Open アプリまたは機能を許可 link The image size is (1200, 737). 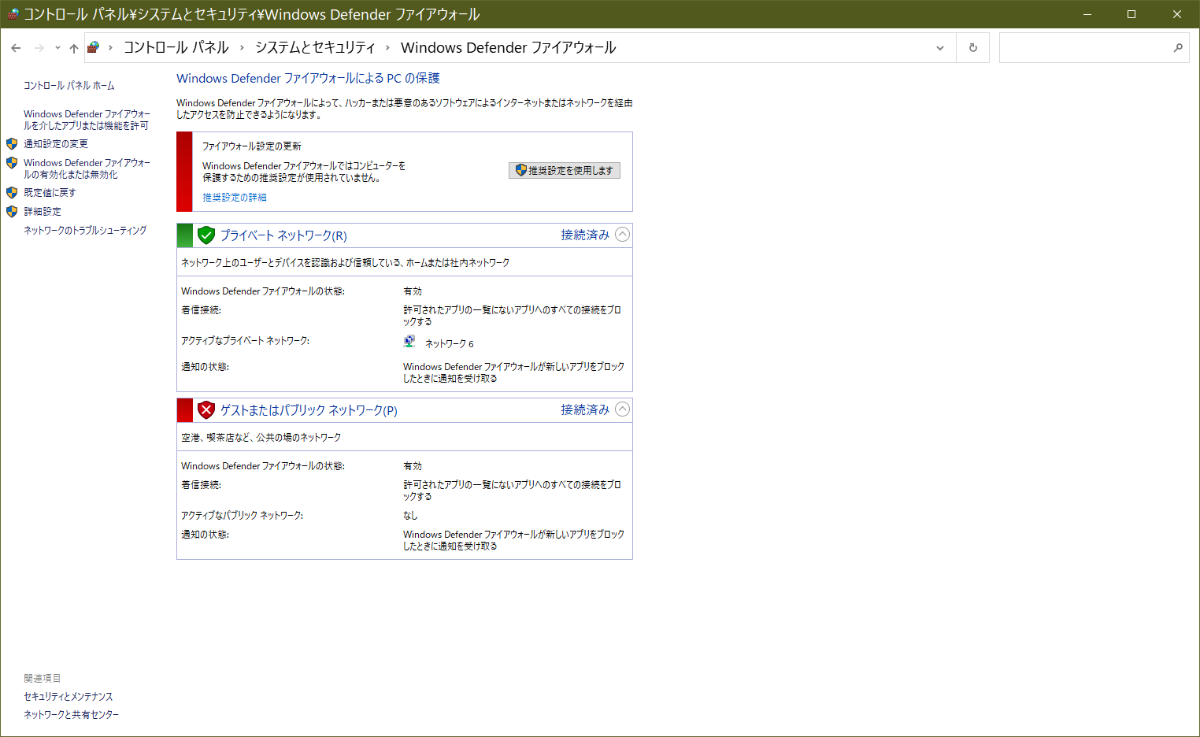[x=86, y=120]
